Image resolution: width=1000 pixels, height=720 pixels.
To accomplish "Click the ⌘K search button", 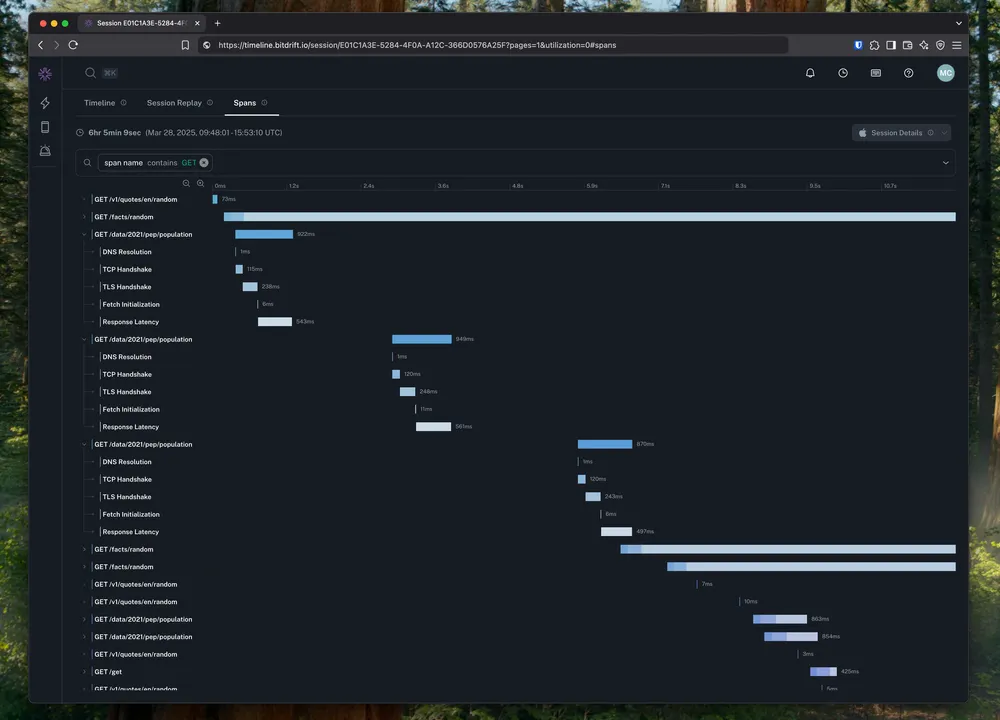I will point(101,73).
